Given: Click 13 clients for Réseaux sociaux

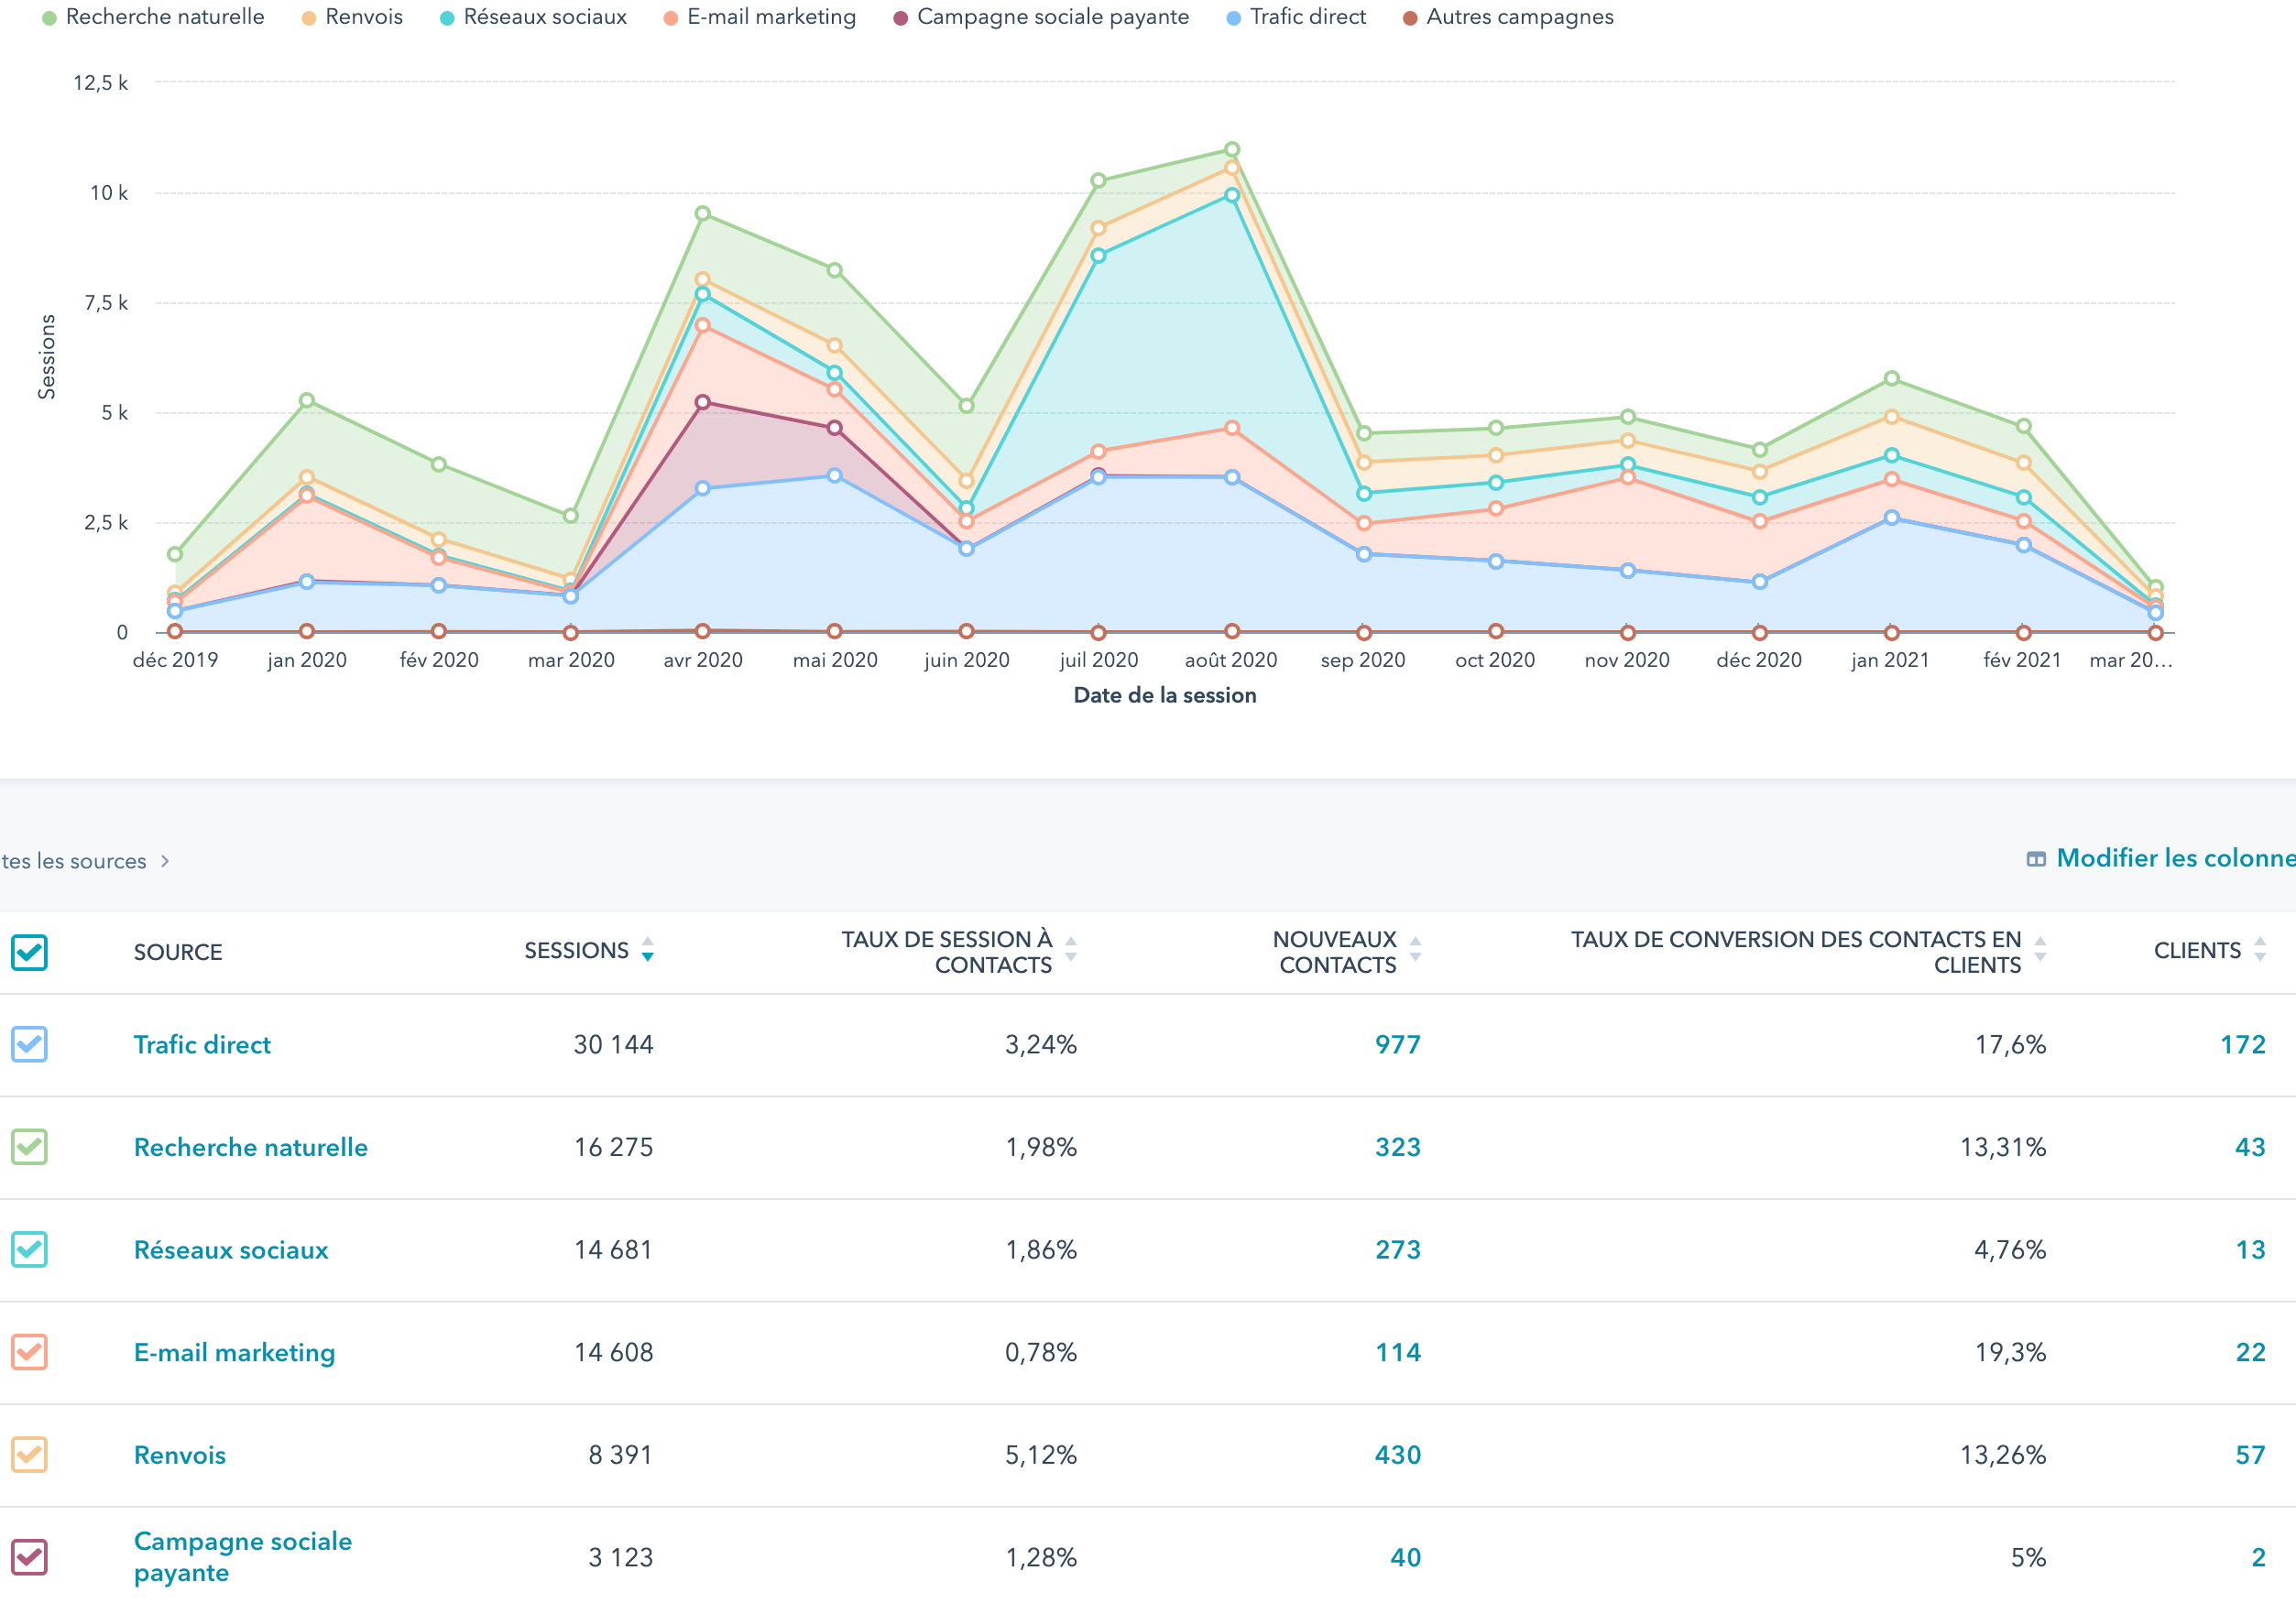Looking at the screenshot, I should [2251, 1249].
